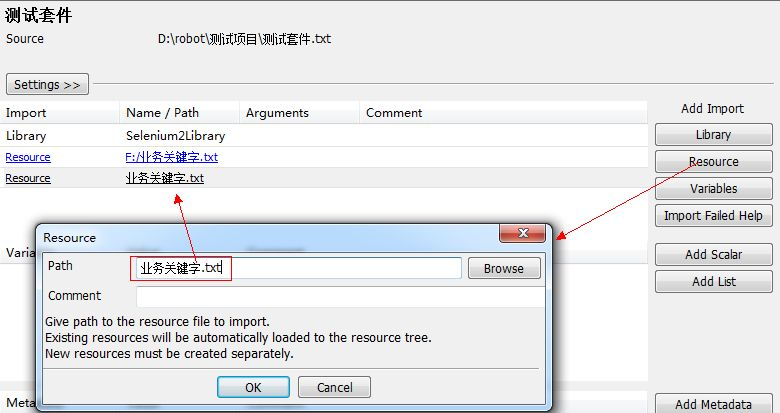
Task: Close the Resource dialog with the X button
Action: point(522,233)
